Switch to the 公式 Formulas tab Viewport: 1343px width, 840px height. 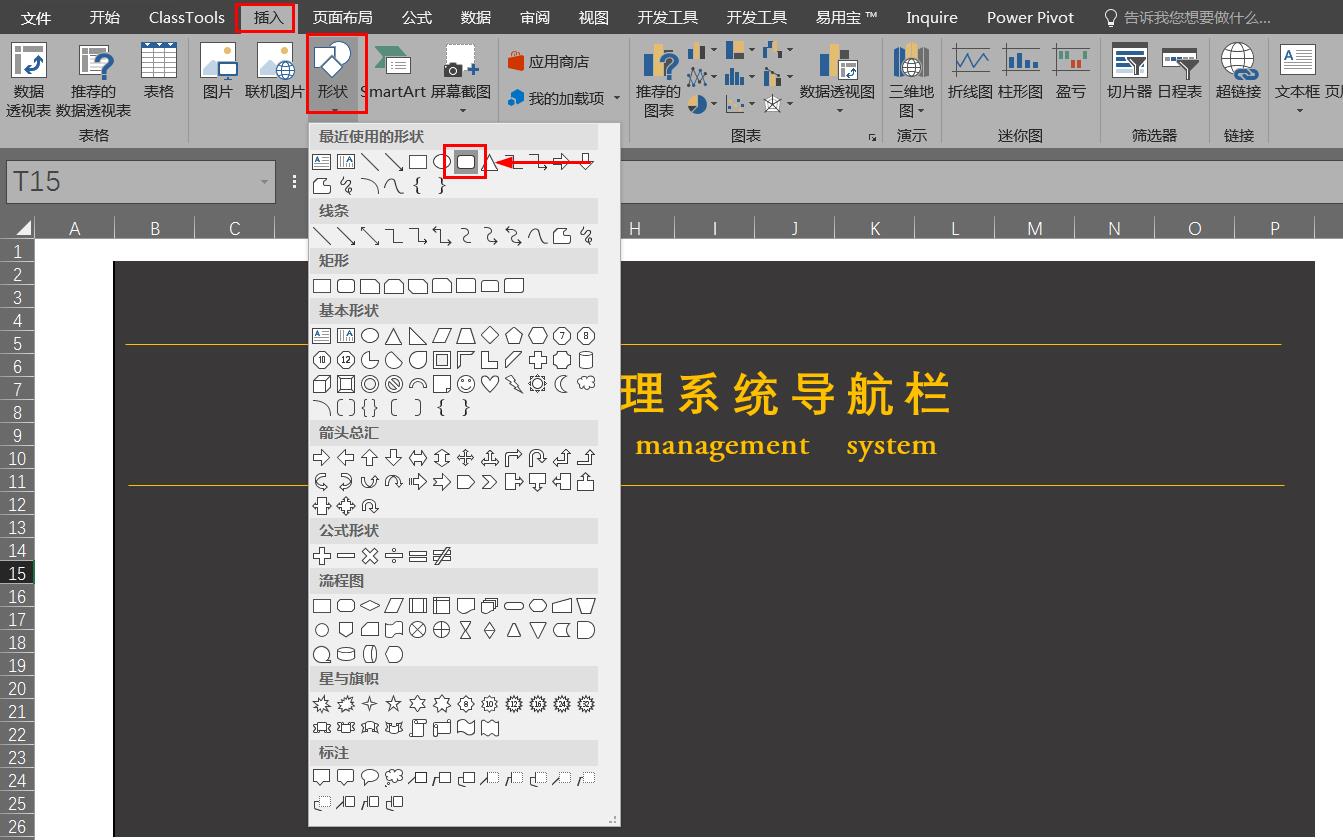[x=417, y=18]
